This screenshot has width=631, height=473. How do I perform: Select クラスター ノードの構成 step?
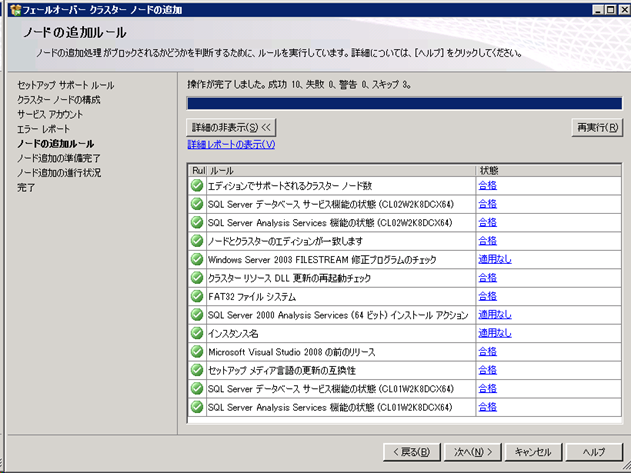click(x=59, y=100)
